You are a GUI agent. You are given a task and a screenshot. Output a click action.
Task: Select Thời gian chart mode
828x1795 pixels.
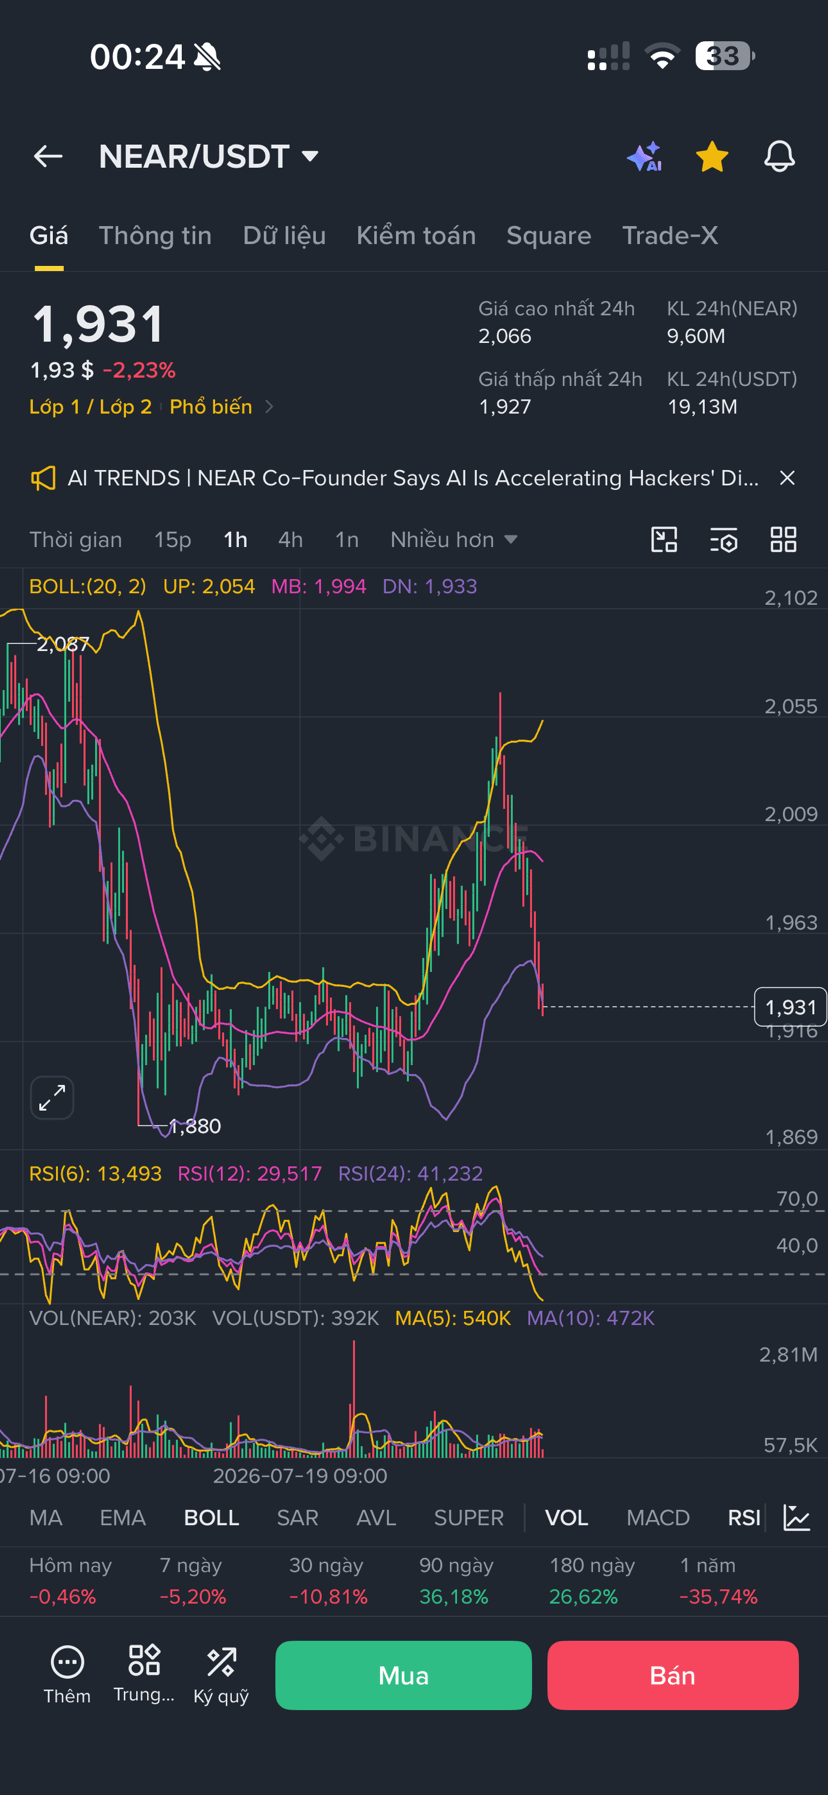click(x=76, y=540)
